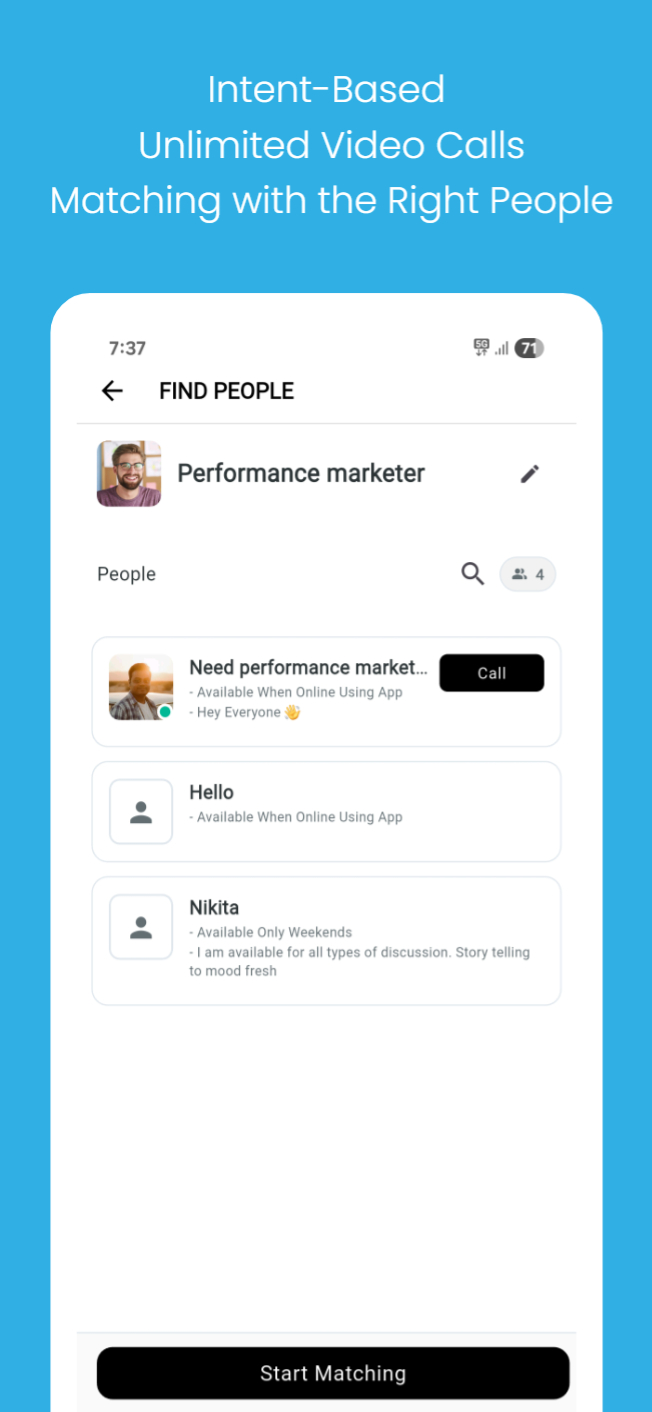Click the default avatar icon on Hello's card
The height and width of the screenshot is (1412, 652).
[x=140, y=811]
